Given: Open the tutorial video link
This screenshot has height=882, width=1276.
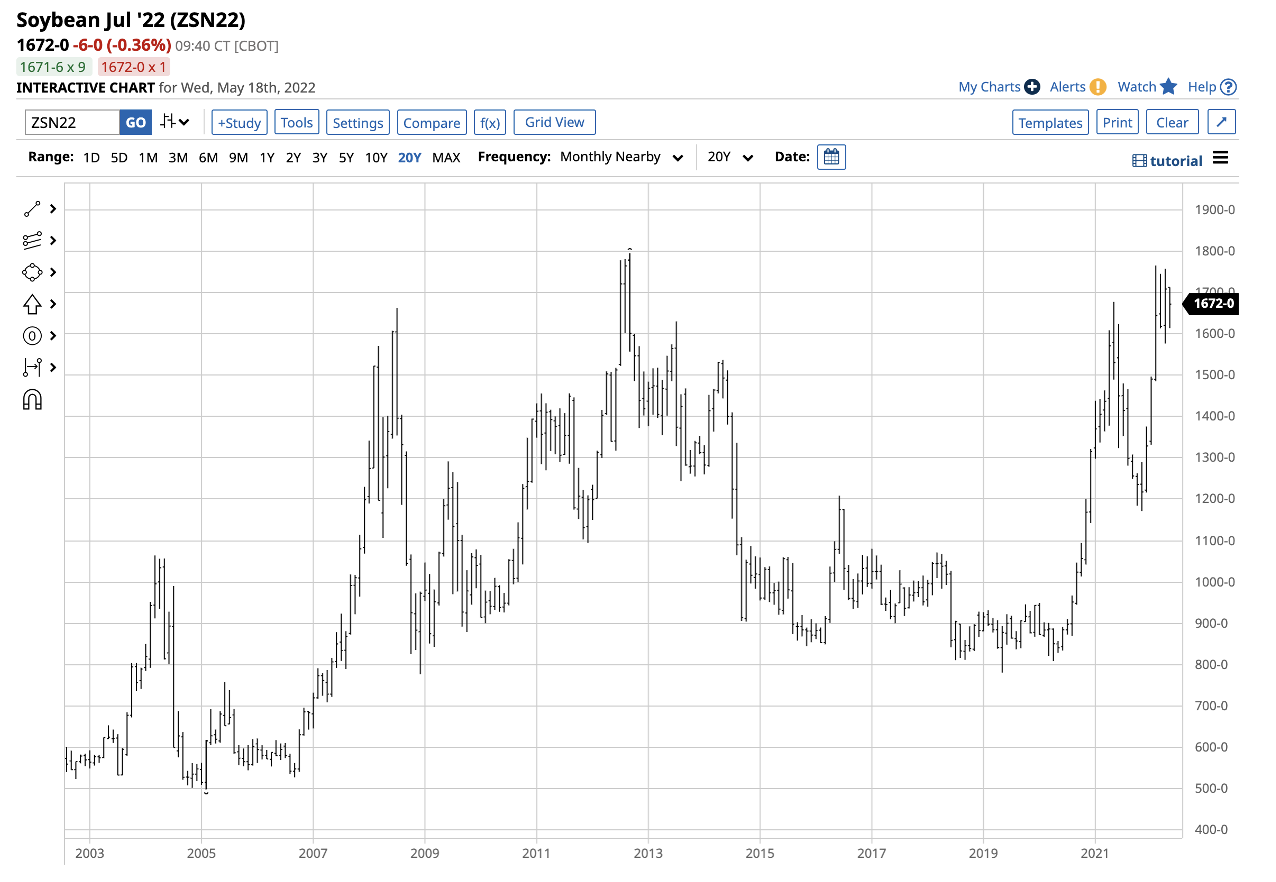Looking at the screenshot, I should click(1167, 161).
